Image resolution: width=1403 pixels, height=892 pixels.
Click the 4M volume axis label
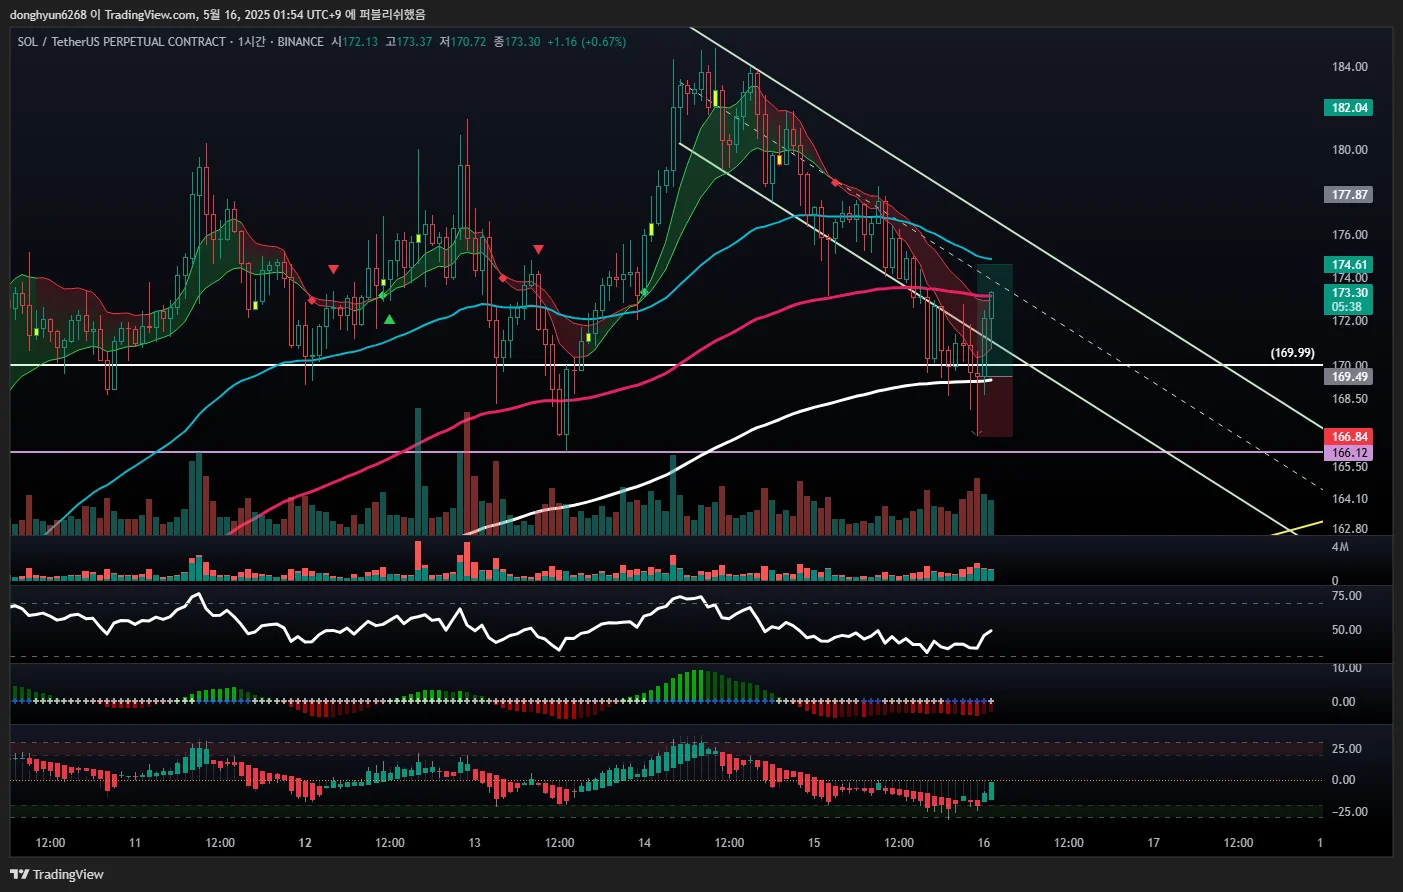coord(1340,548)
